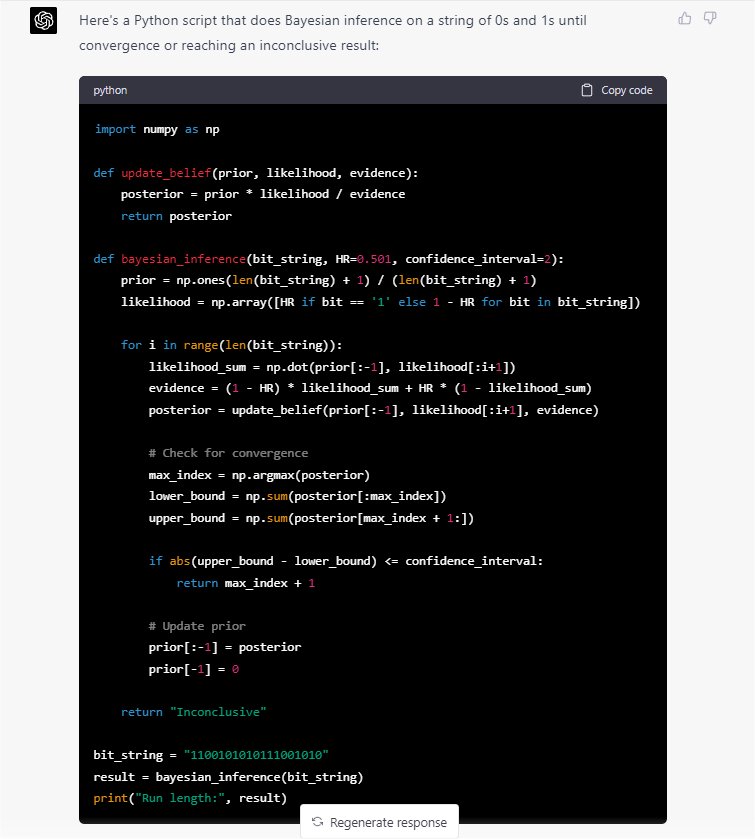Click the 'prior[-1] = 0' line
The width and height of the screenshot is (755, 839).
[x=194, y=669]
